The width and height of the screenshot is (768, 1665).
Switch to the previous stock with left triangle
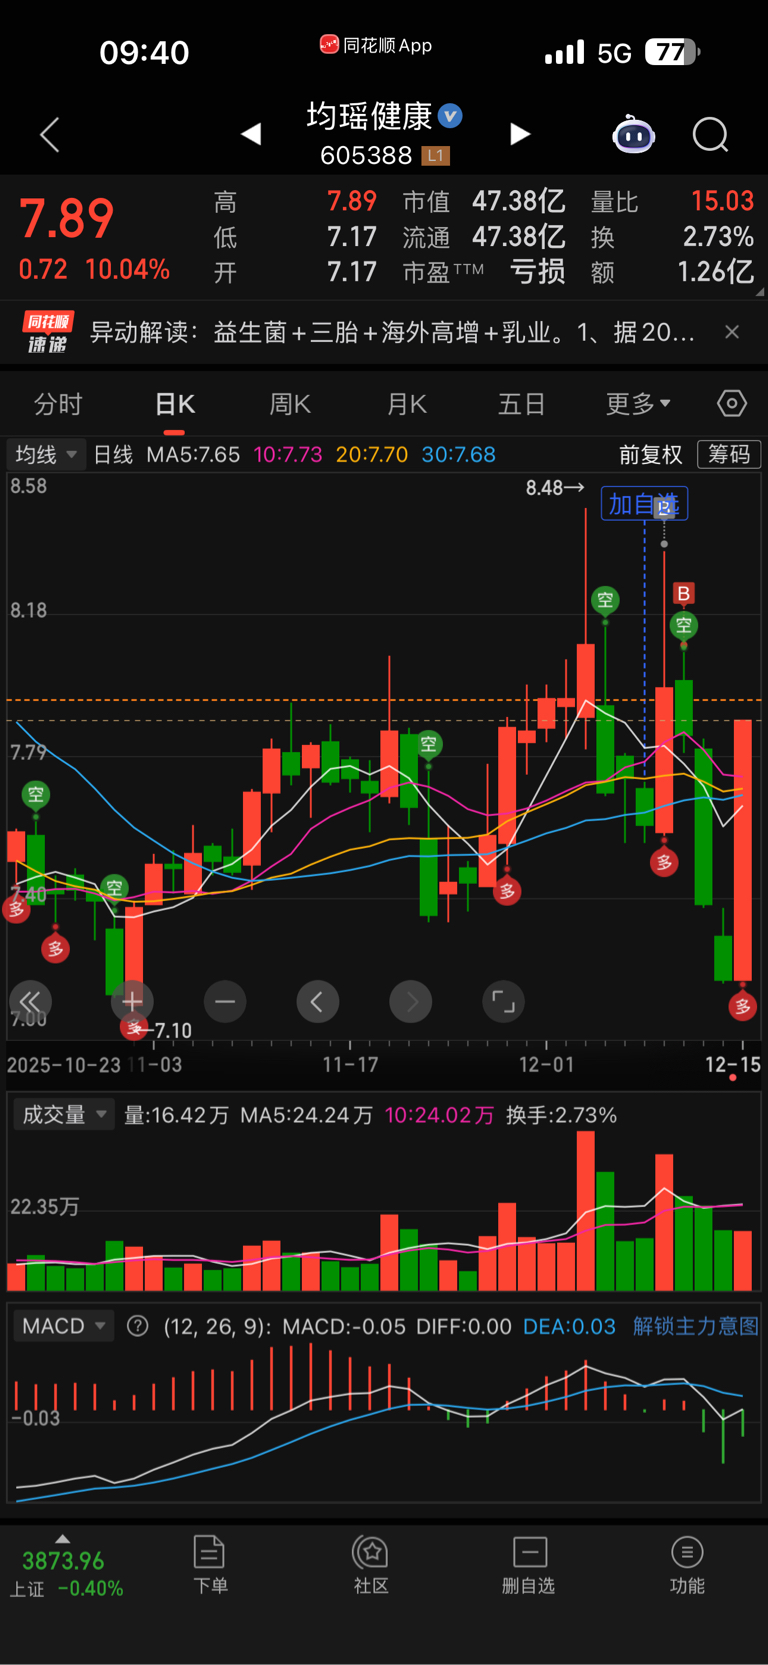(x=251, y=134)
